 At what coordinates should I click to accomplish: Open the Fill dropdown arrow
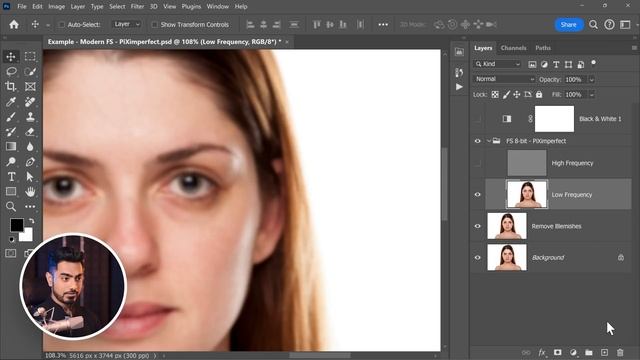point(591,95)
